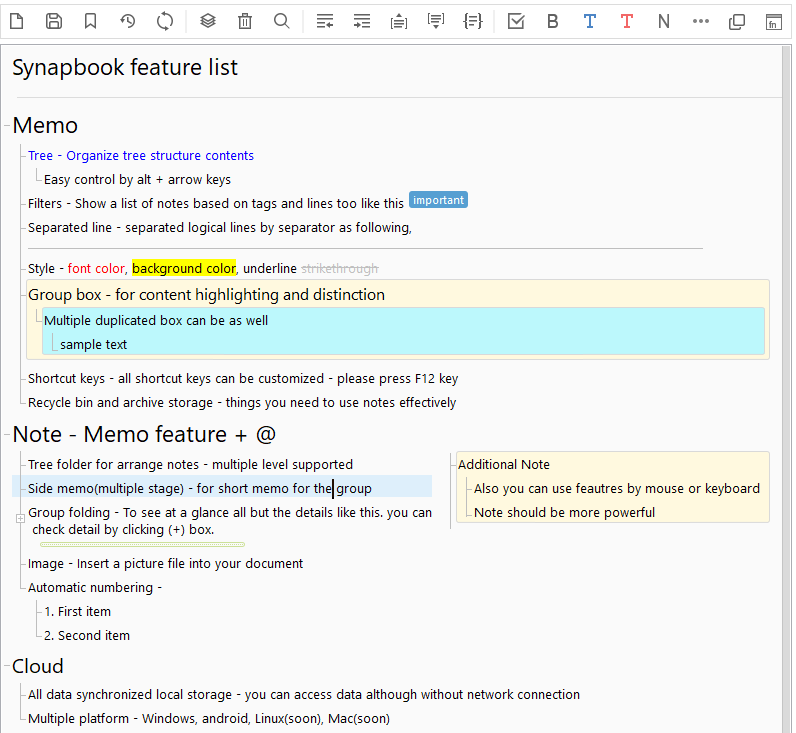Open history with the clock-arrow icon

128,21
